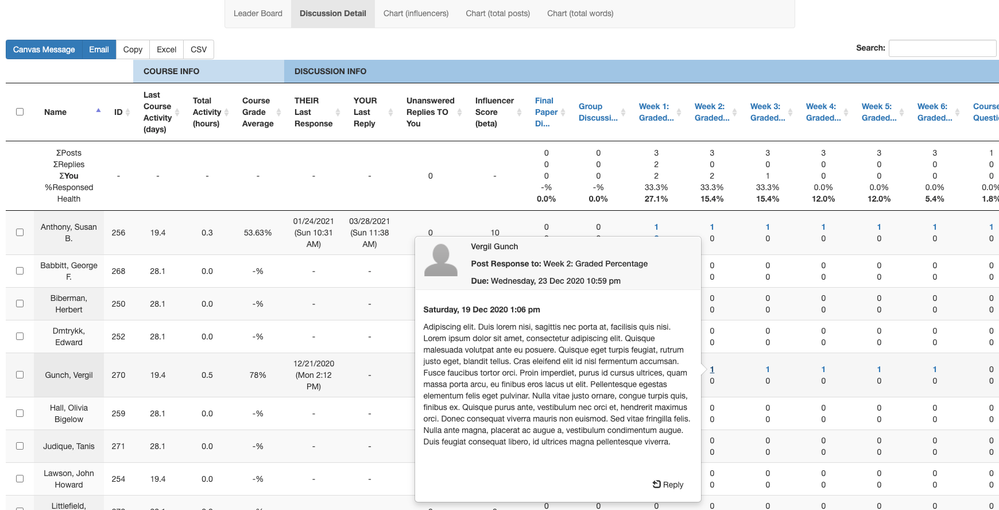Click Anthony's grade value 53.63%

coord(257,233)
